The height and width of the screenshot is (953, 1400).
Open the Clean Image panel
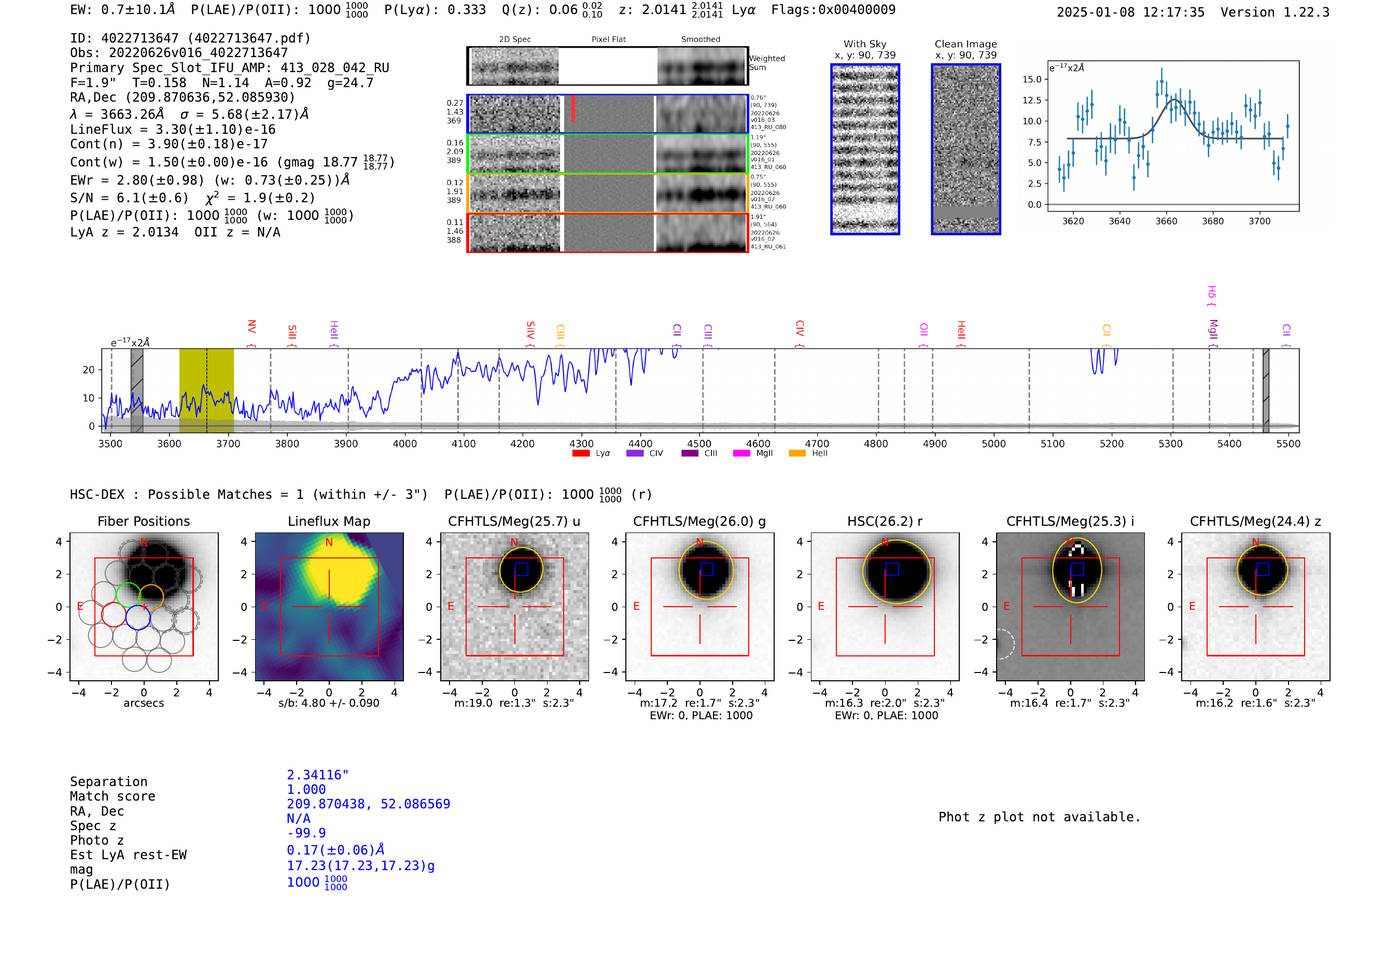point(966,149)
